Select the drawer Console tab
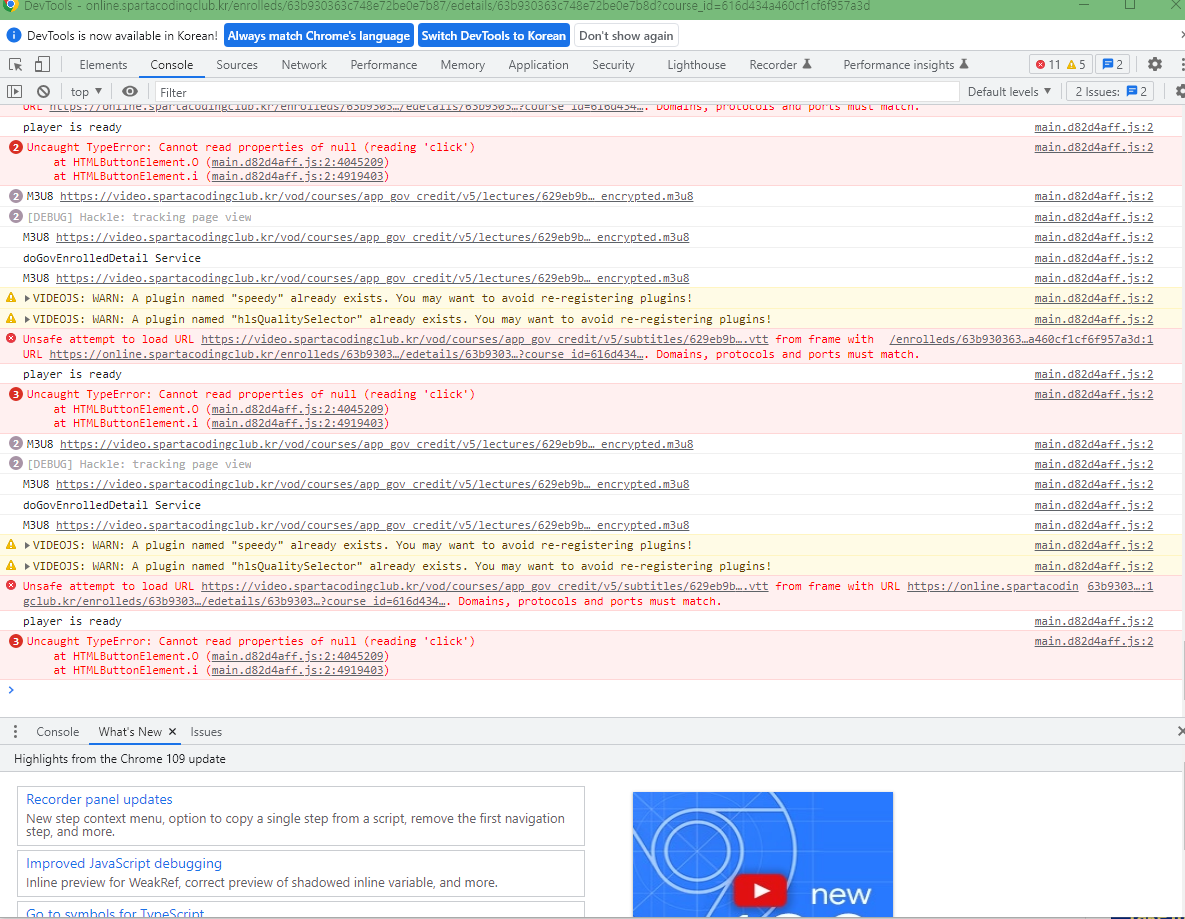1185x919 pixels. click(57, 732)
